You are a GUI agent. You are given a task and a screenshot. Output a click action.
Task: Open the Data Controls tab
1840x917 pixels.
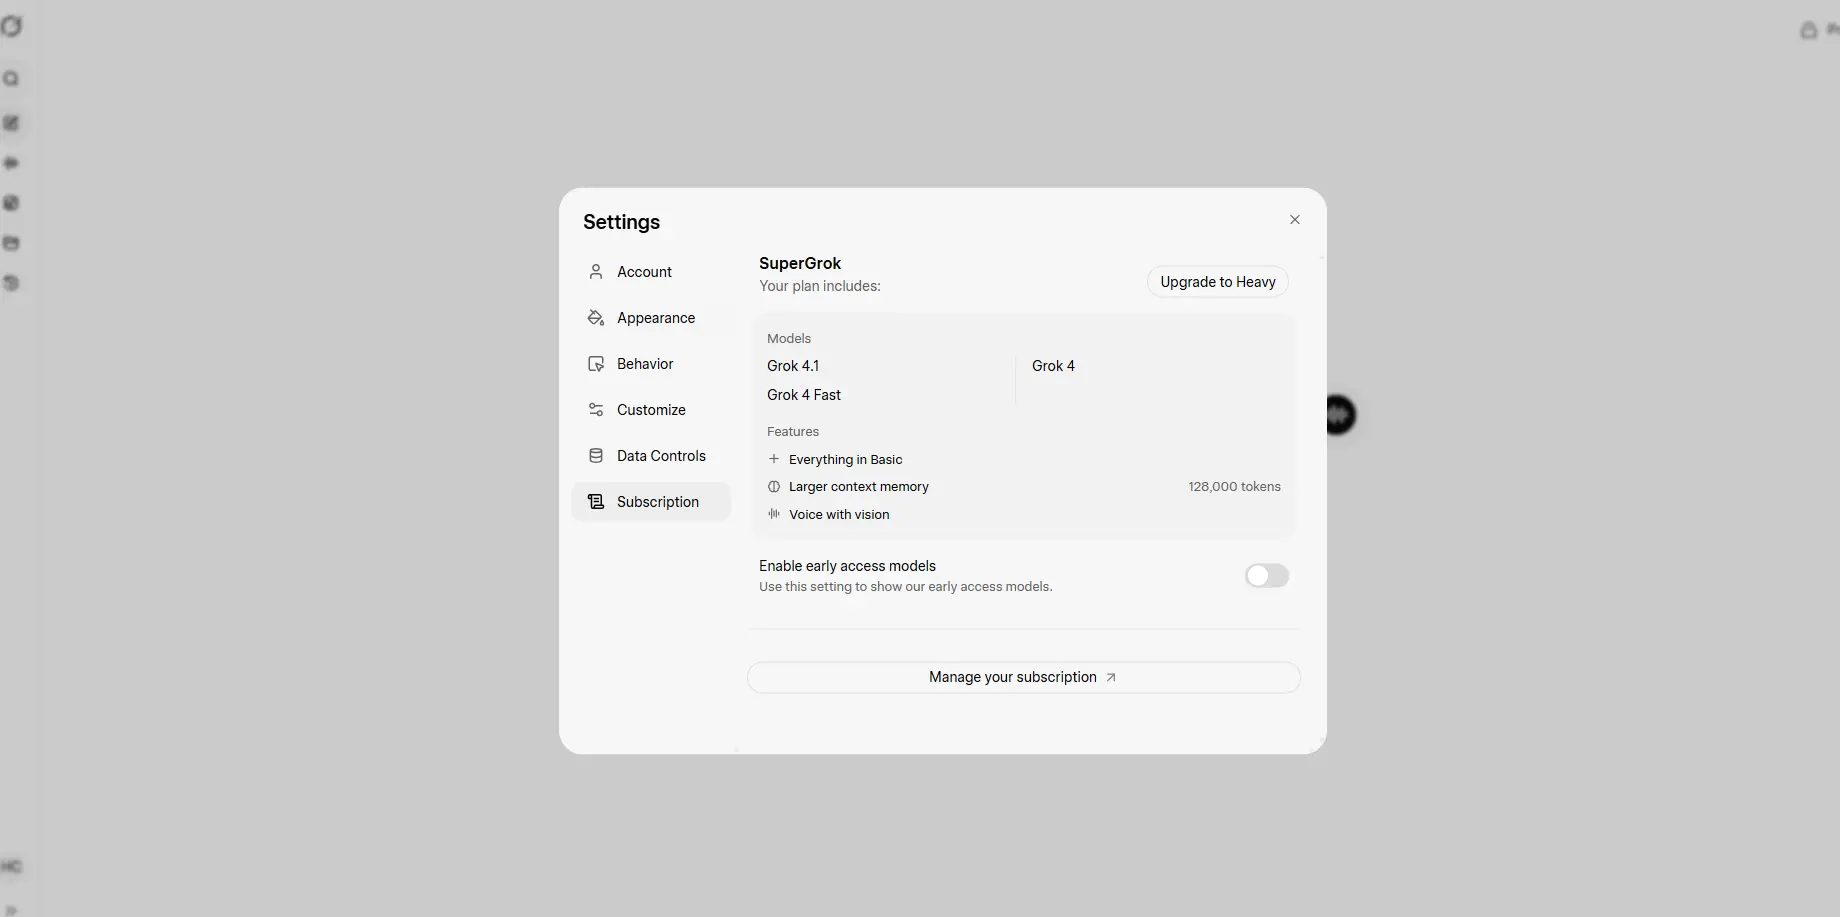click(x=651, y=456)
